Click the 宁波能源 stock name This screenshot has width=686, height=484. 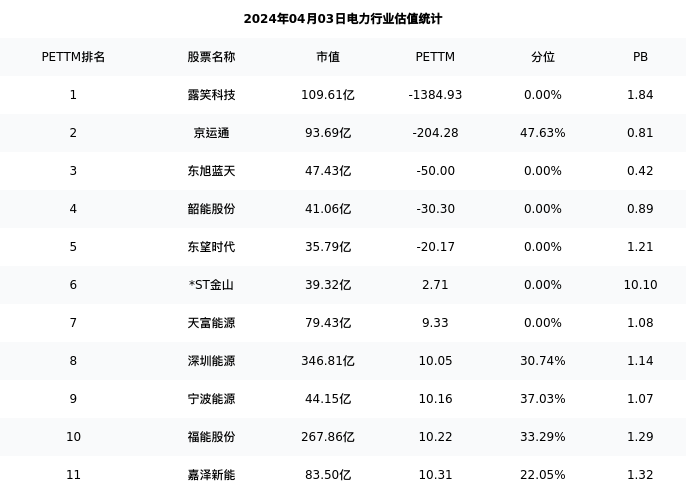tap(211, 399)
